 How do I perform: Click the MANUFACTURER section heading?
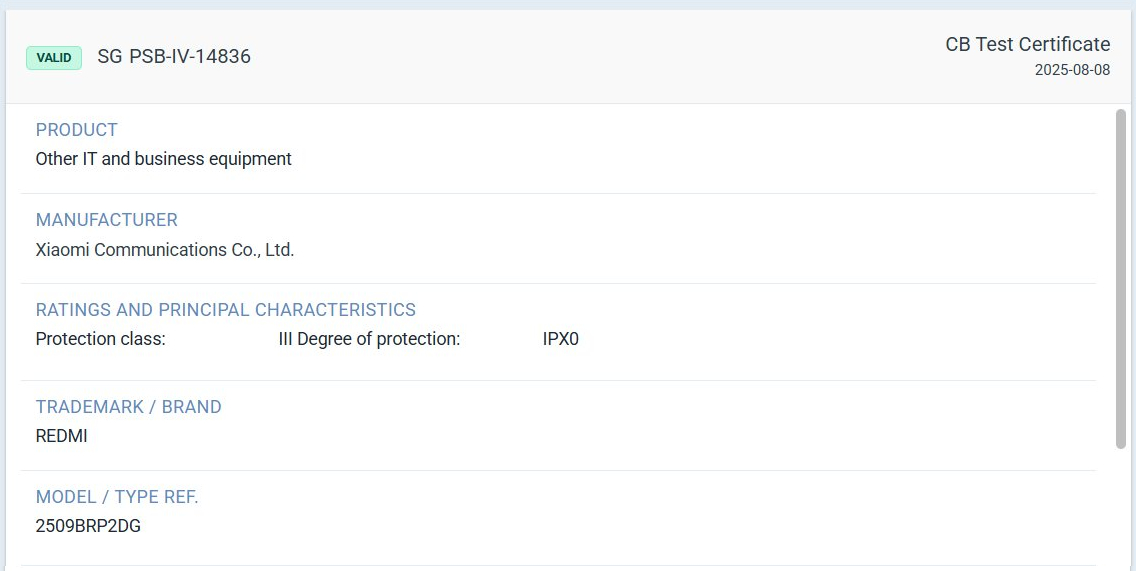tap(106, 220)
